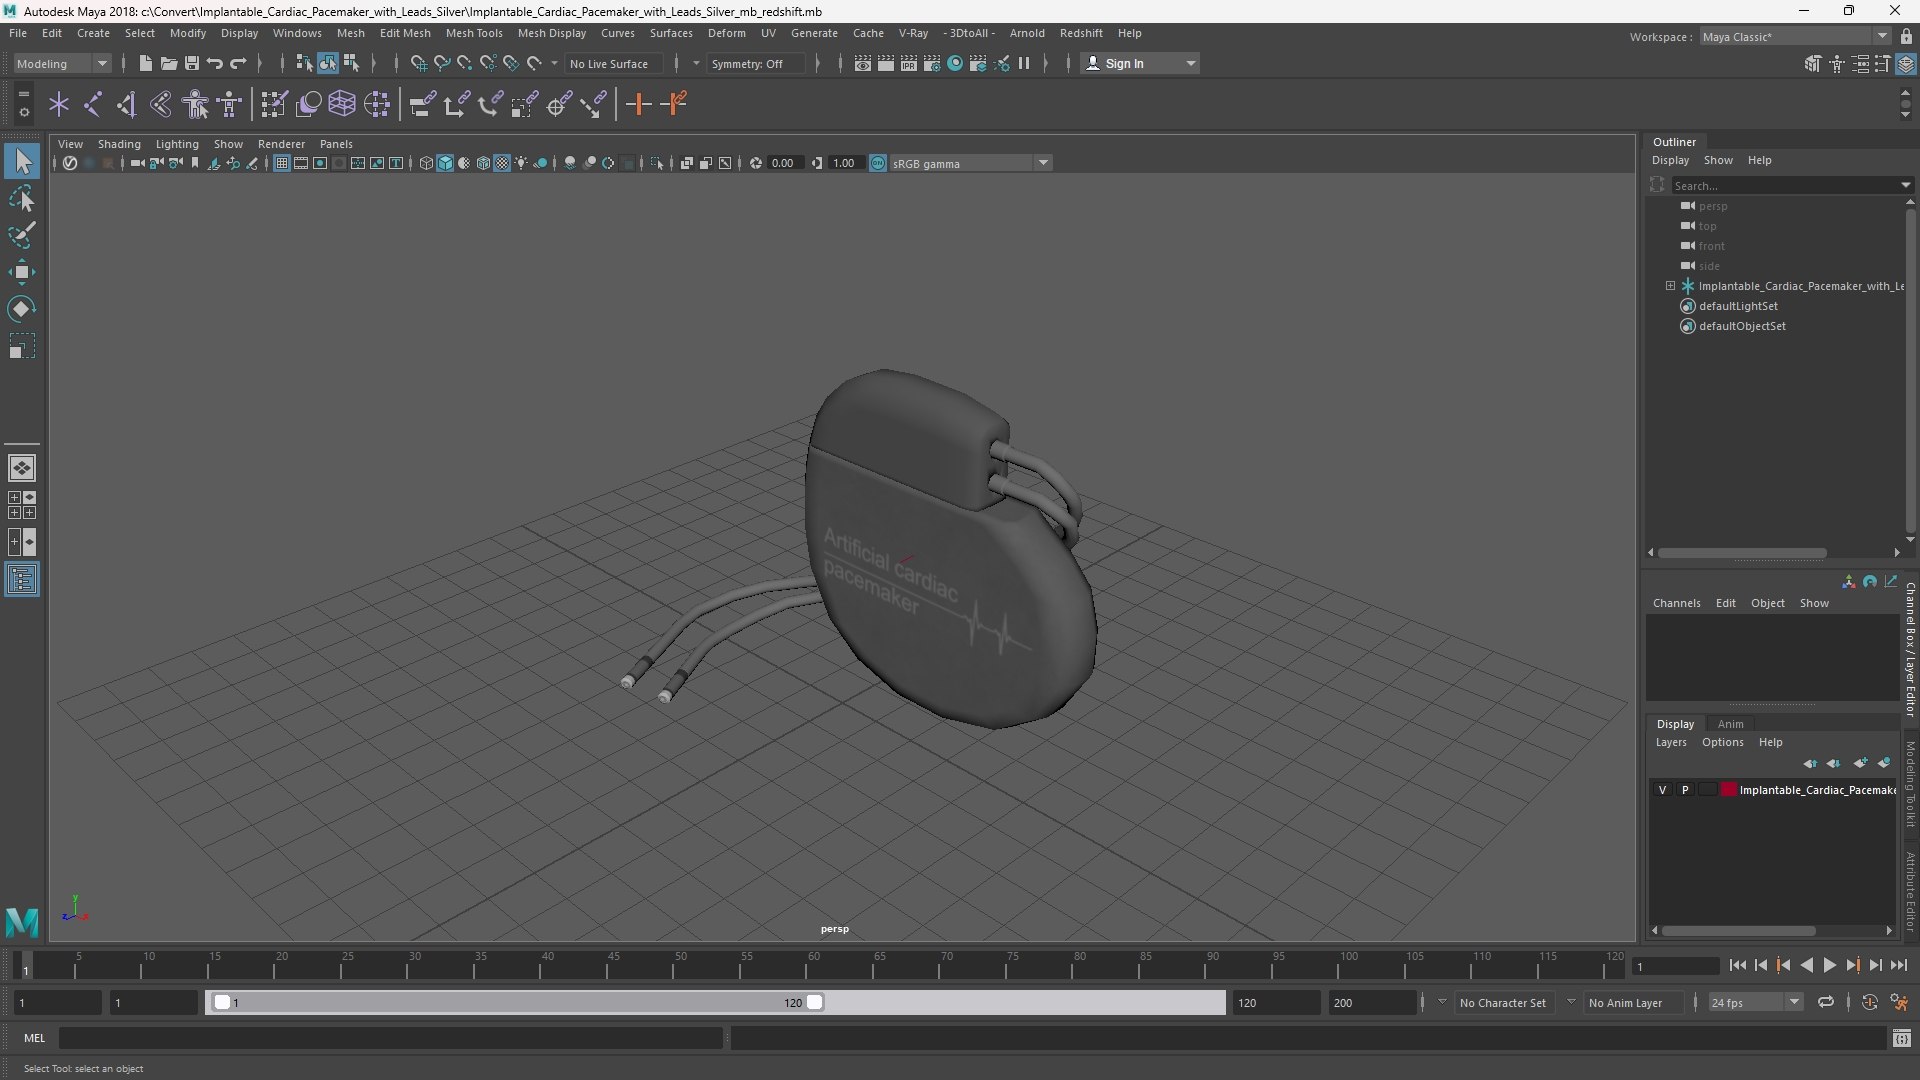
Task: Click the Save Scene icon
Action: [191, 64]
